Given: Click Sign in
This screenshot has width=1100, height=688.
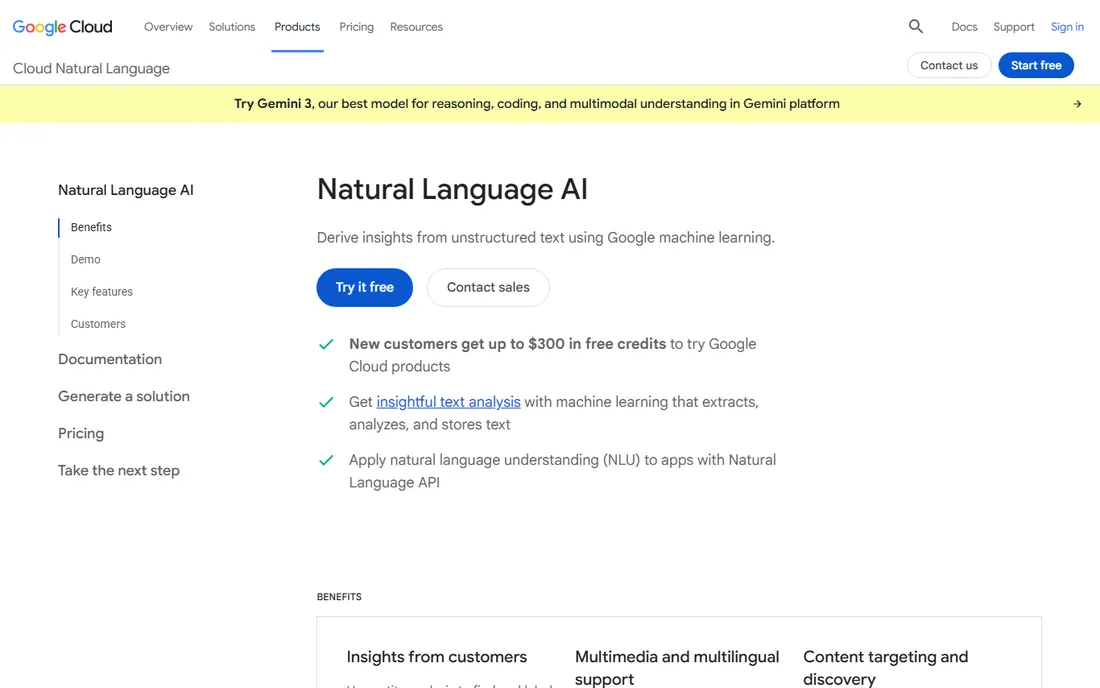Looking at the screenshot, I should [1067, 27].
